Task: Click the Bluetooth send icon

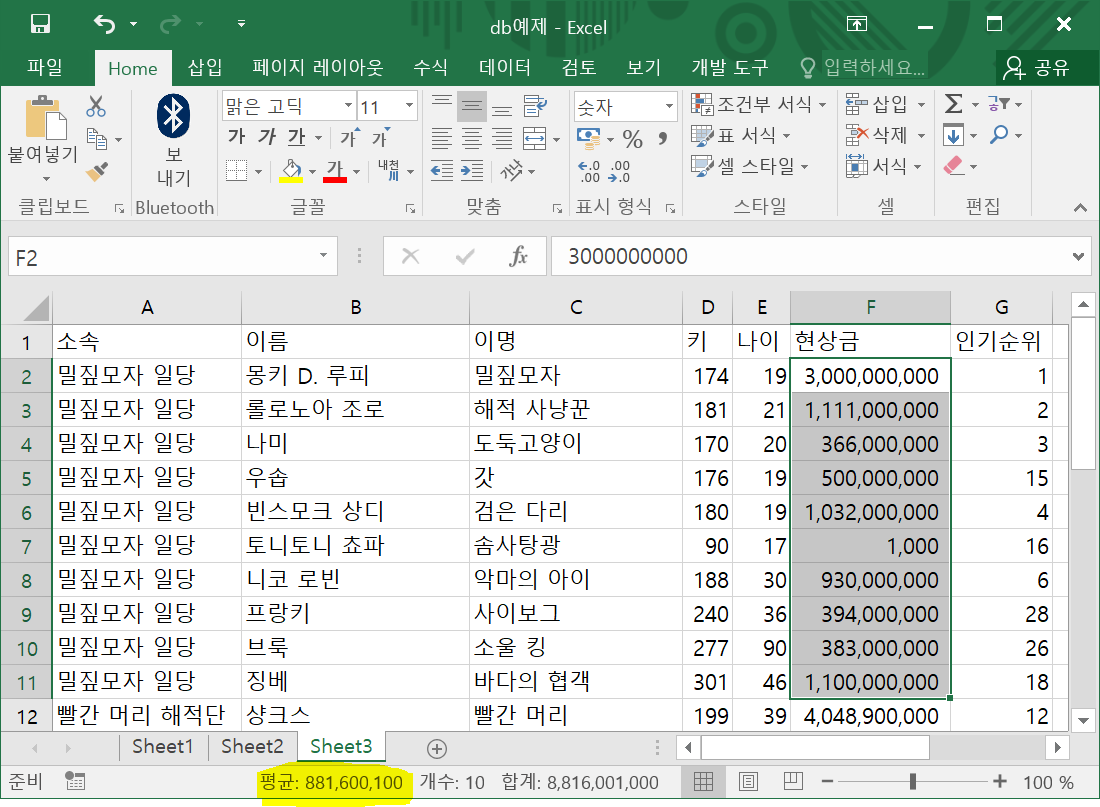Action: tap(173, 116)
